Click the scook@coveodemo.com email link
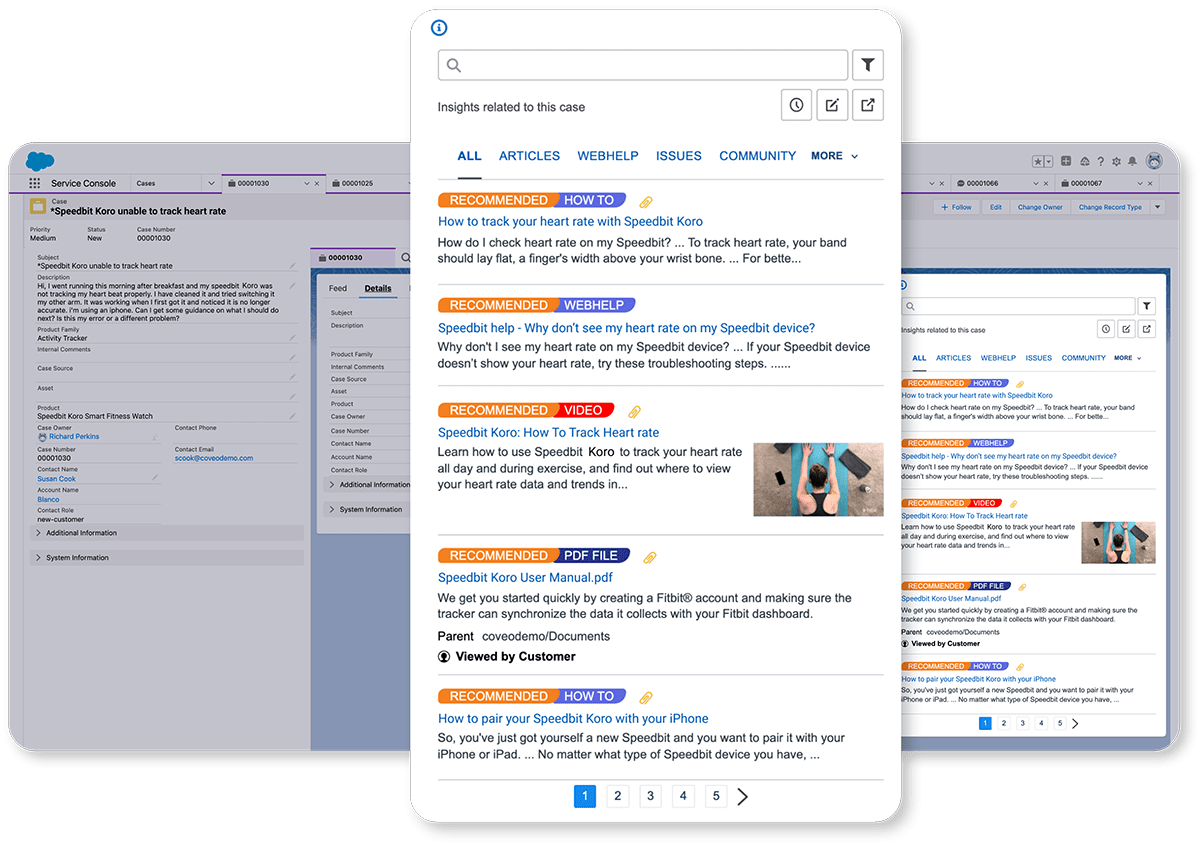This screenshot has width=1200, height=846. pyautogui.click(x=214, y=458)
